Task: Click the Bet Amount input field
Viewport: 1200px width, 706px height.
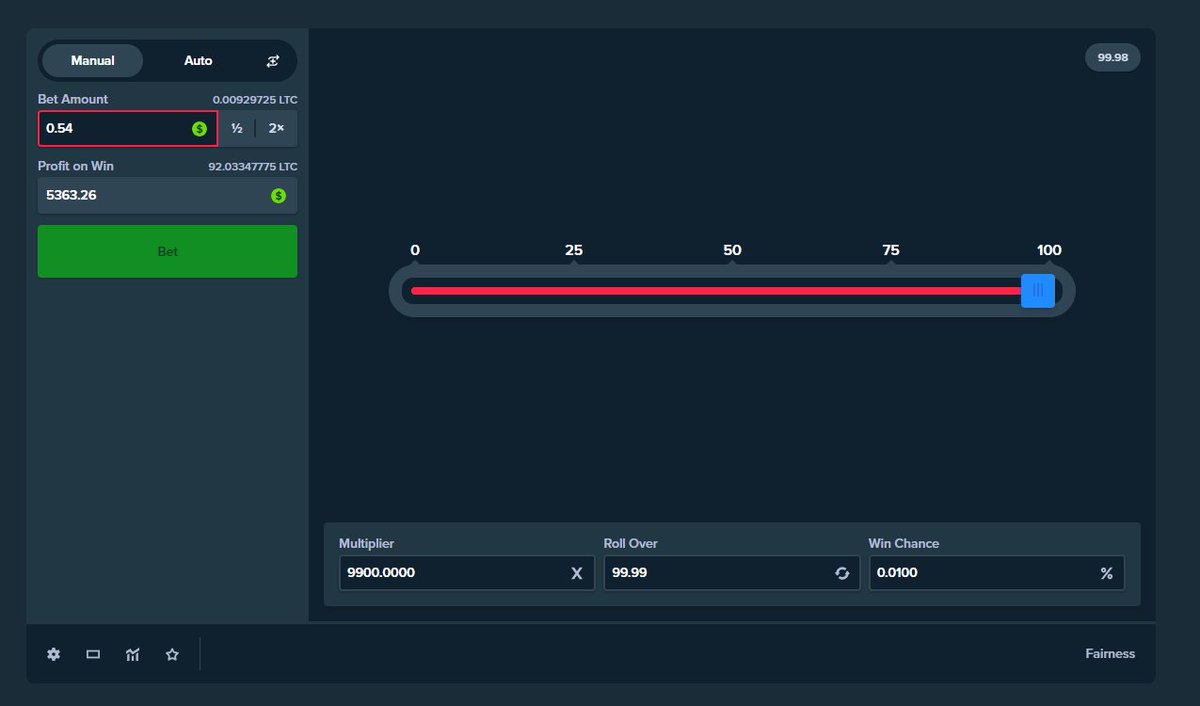Action: tap(128, 129)
